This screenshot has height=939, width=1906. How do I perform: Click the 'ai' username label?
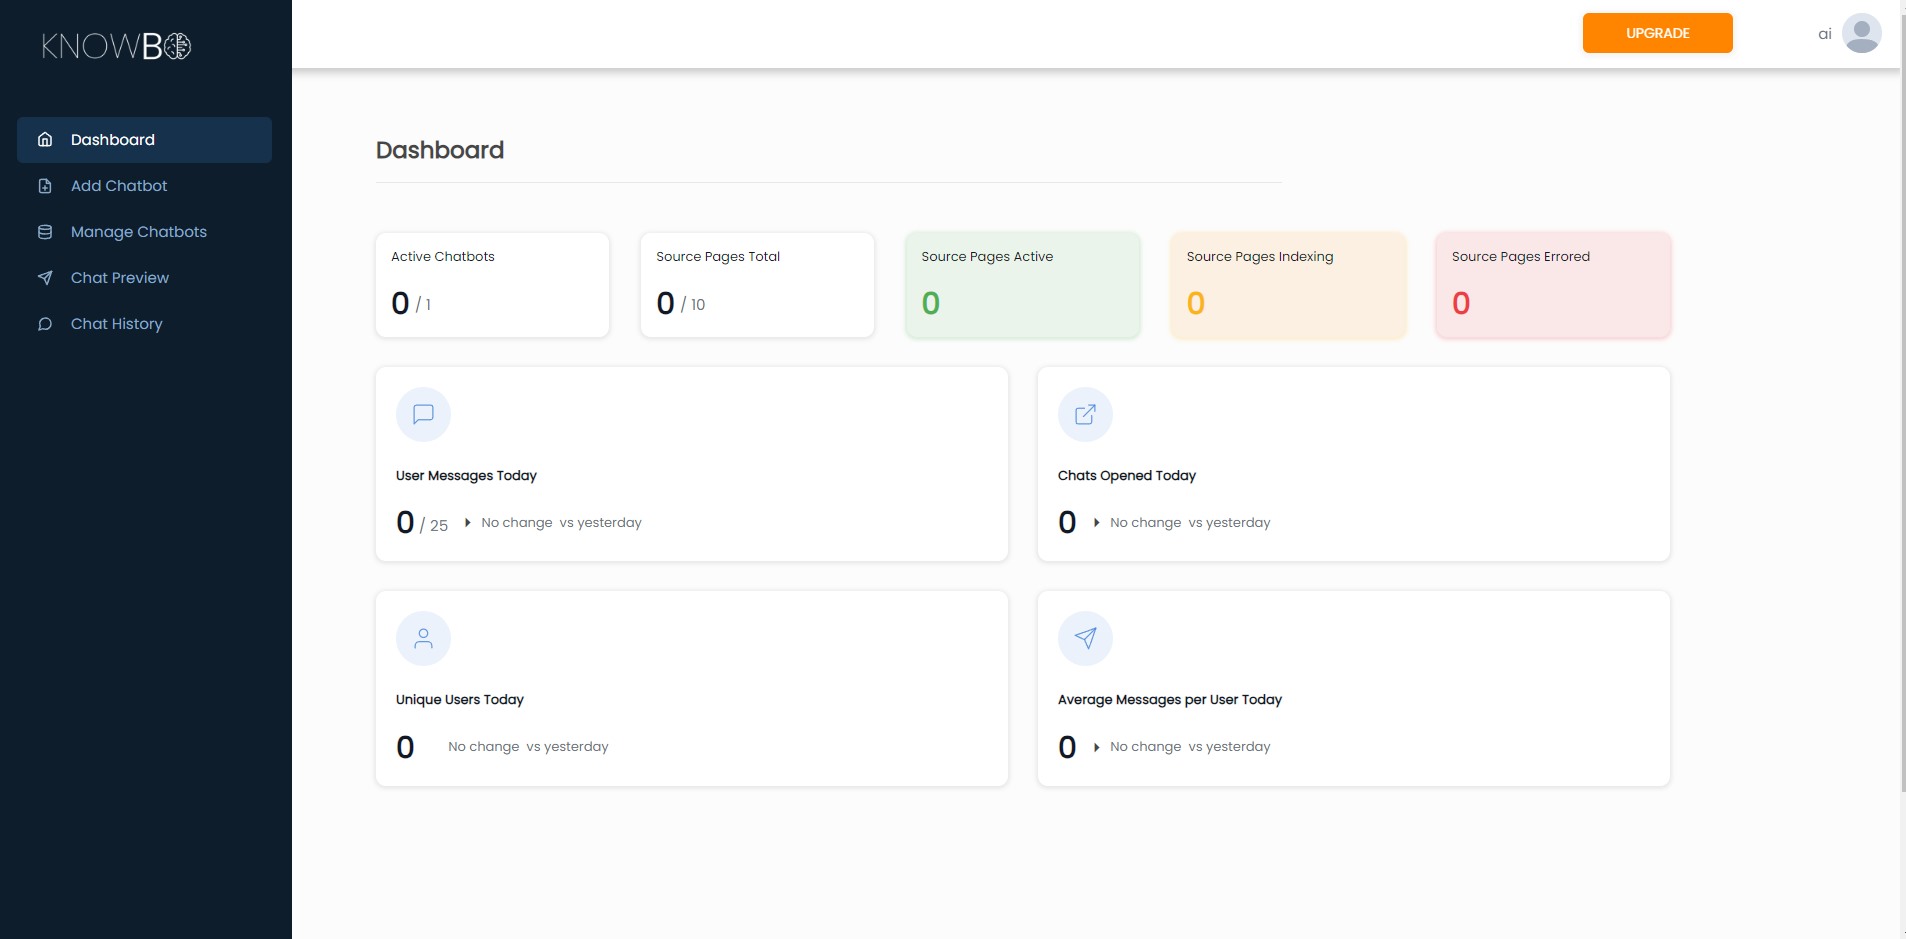tap(1825, 34)
